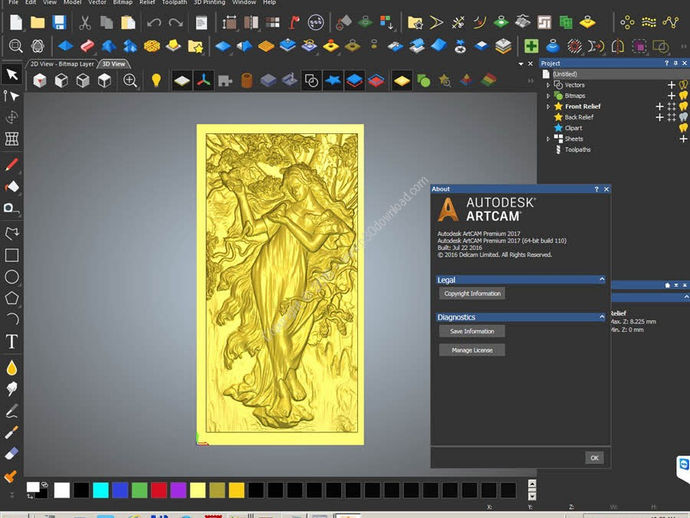Click the palette scroll up arrow

click(x=532, y=484)
